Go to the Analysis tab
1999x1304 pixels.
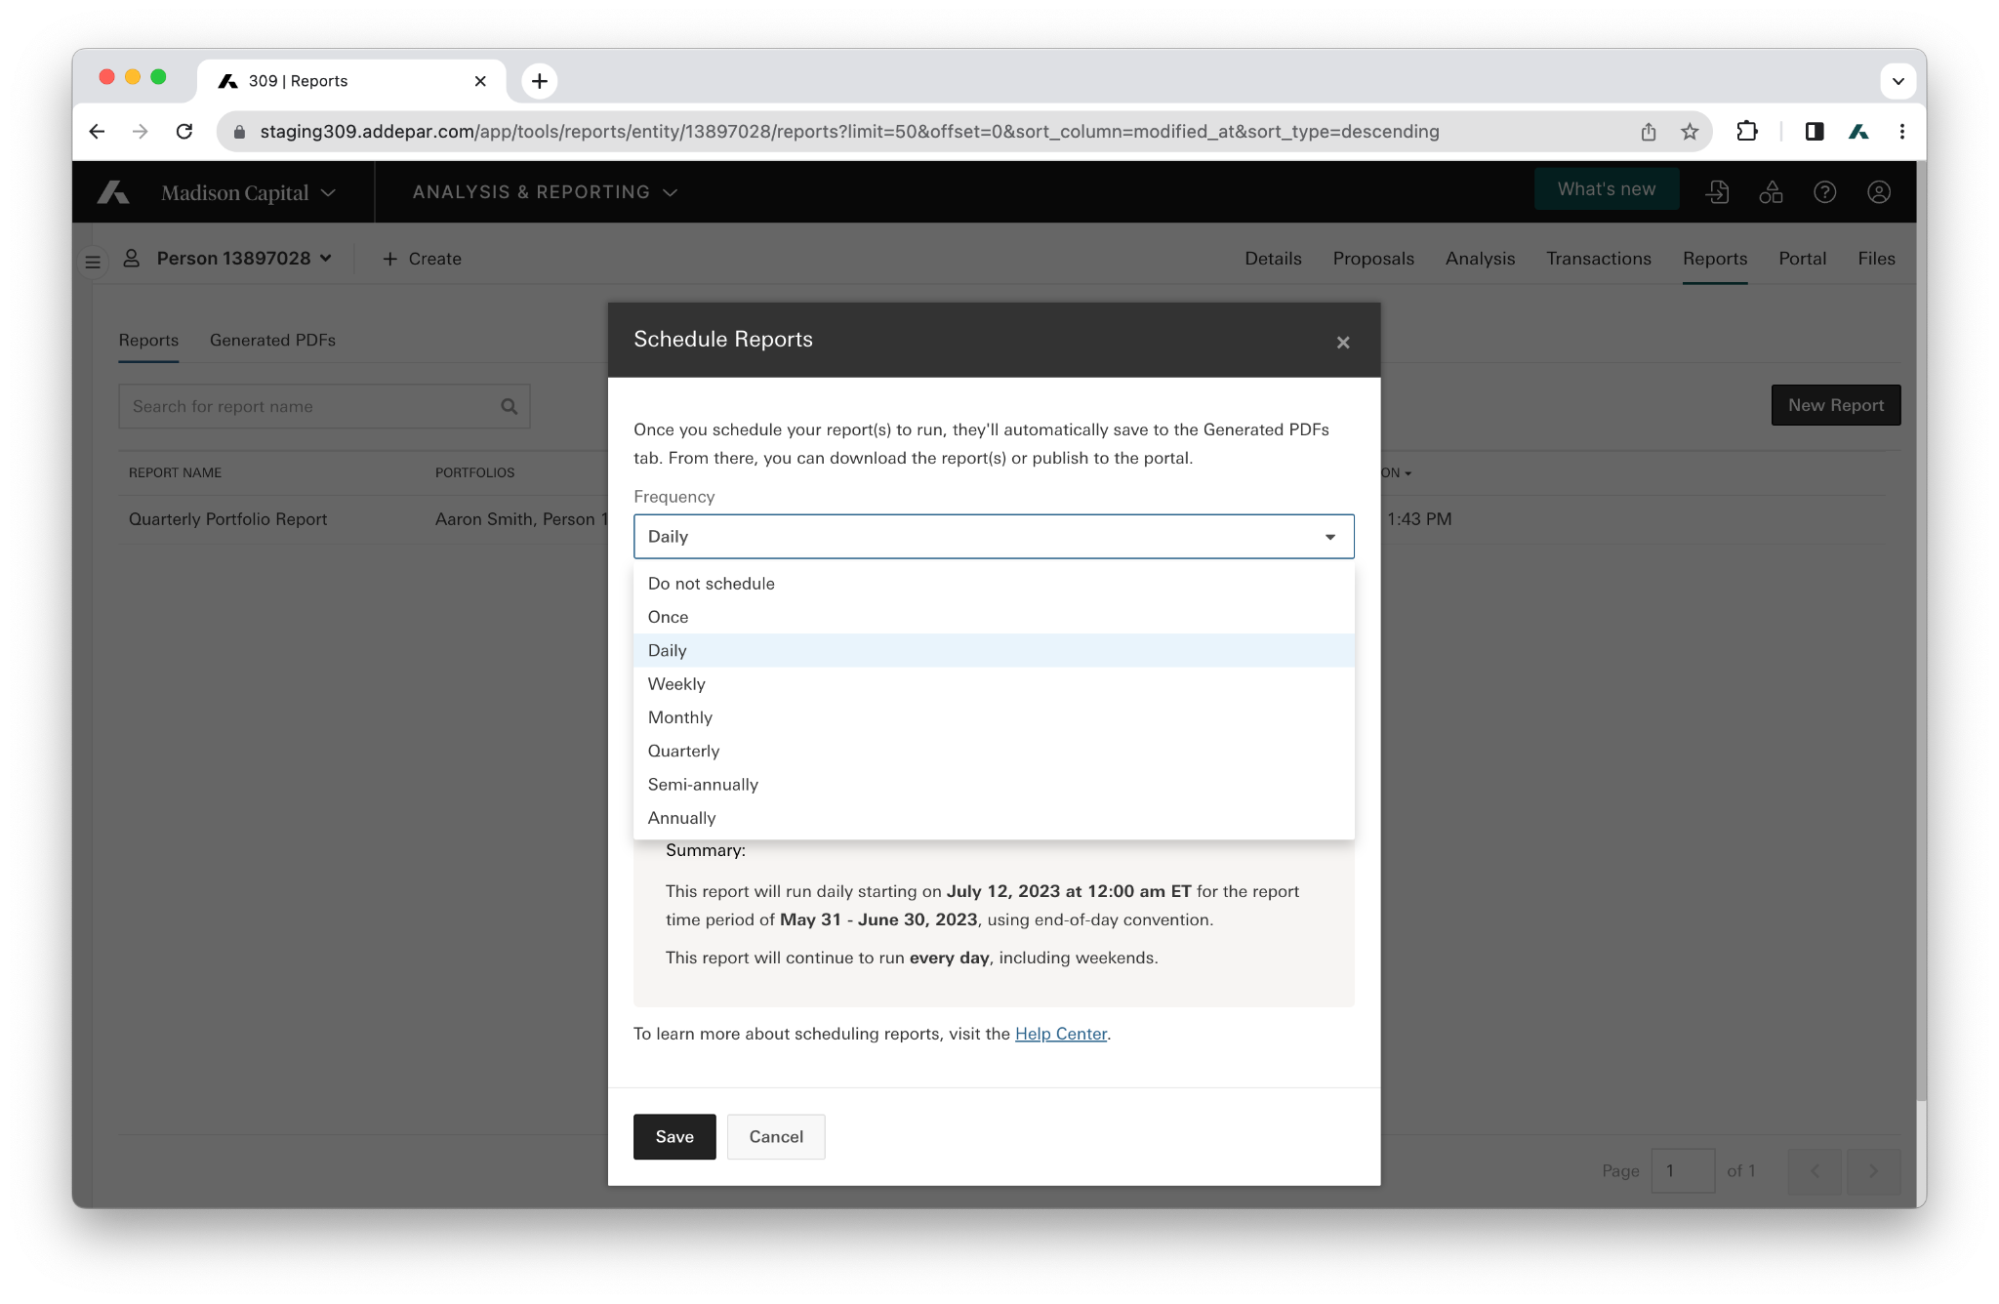[1479, 258]
